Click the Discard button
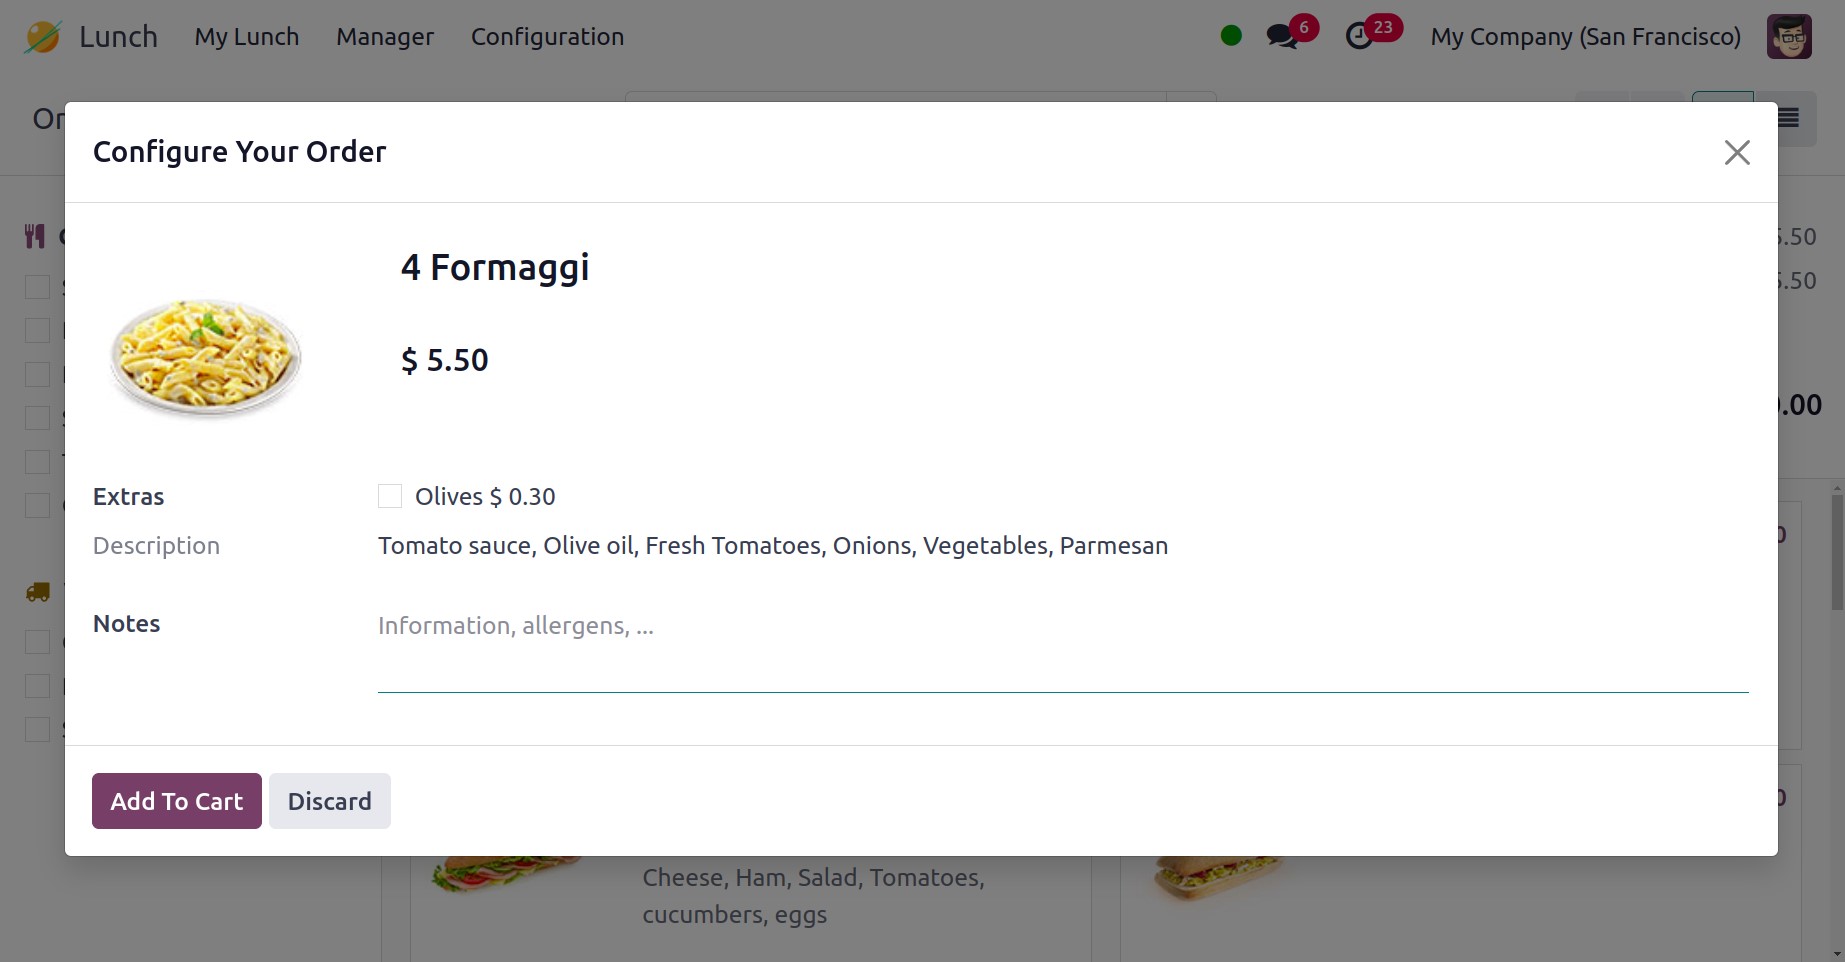This screenshot has width=1845, height=962. click(x=329, y=801)
